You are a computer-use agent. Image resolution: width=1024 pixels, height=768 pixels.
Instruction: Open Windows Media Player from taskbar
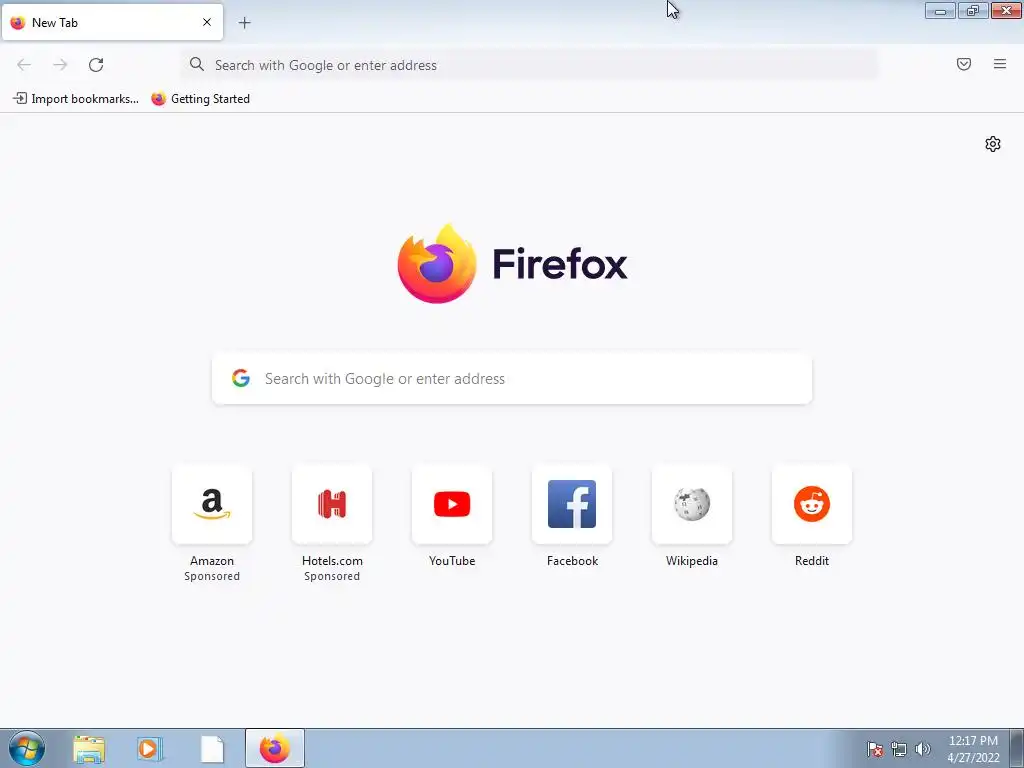[150, 748]
